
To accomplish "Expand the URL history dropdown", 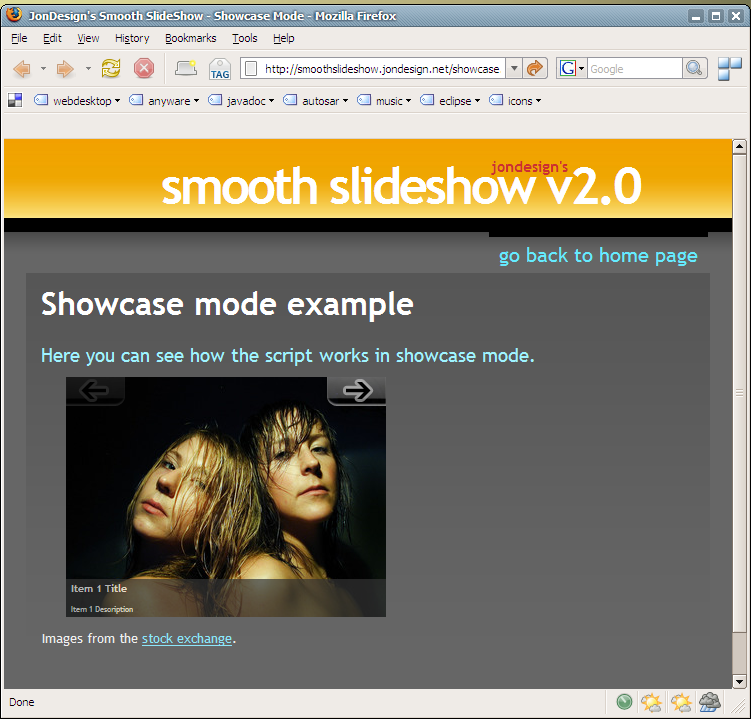I will tap(514, 68).
